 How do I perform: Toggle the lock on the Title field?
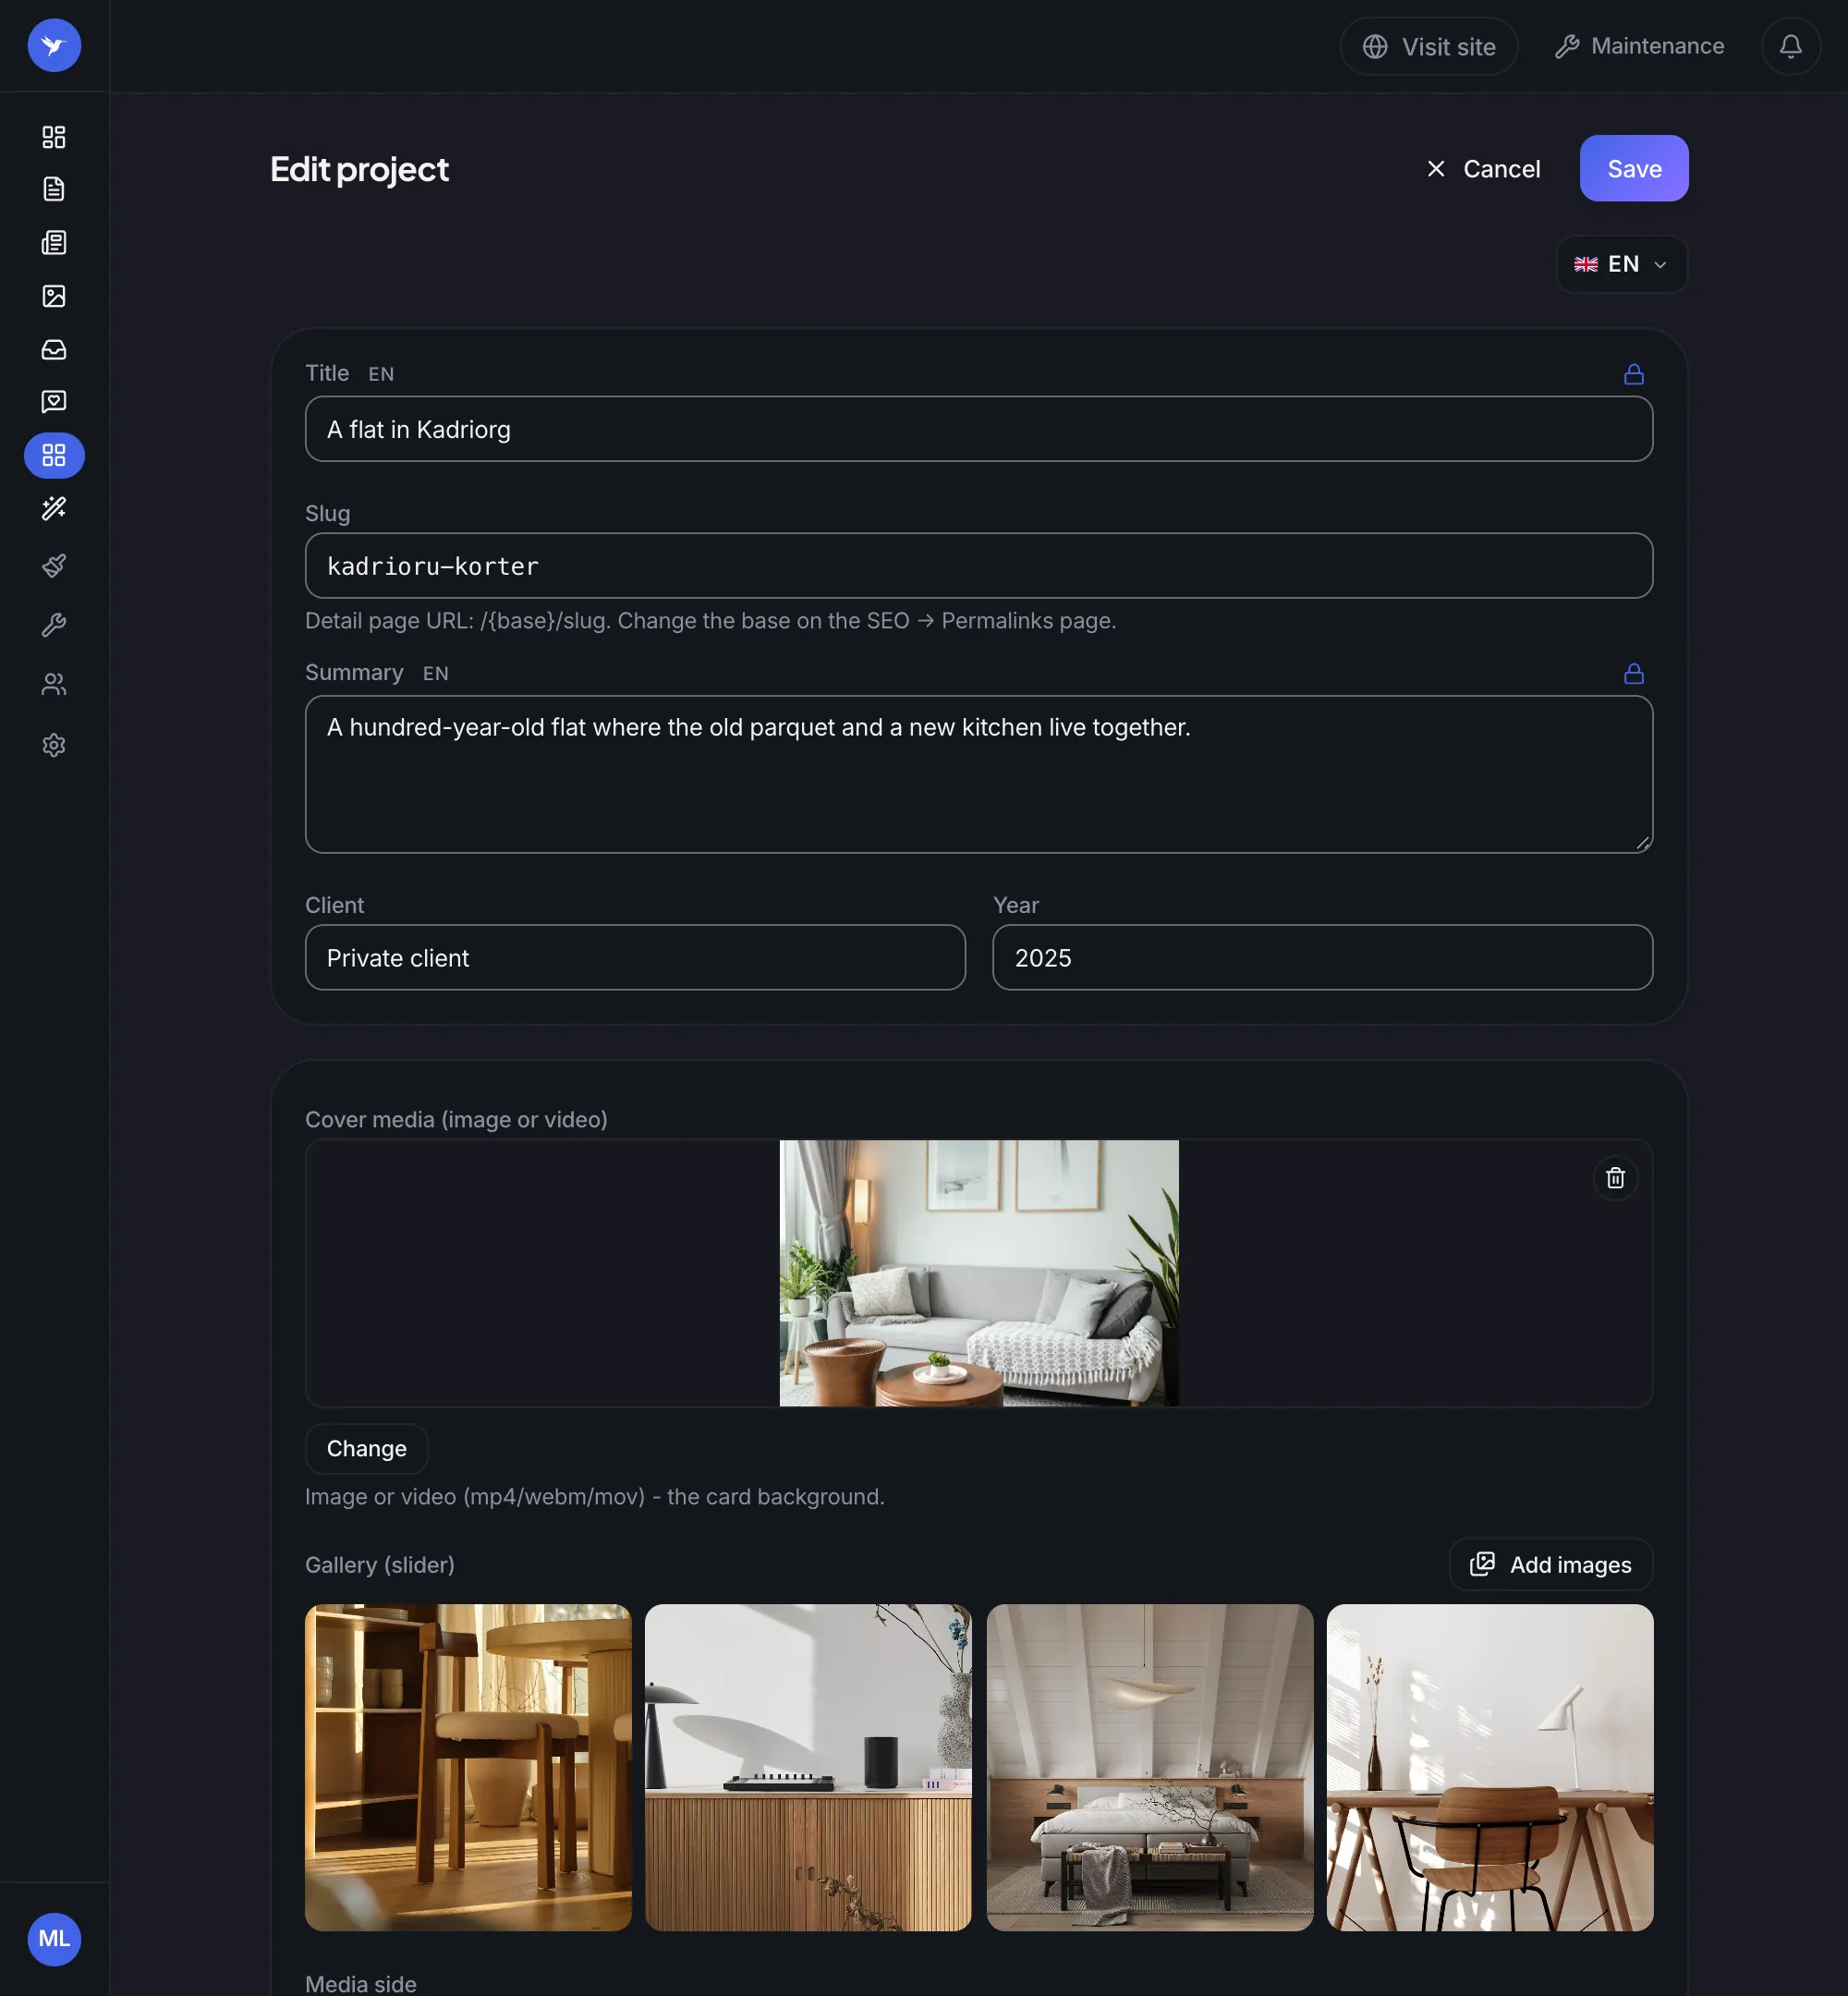(1633, 374)
